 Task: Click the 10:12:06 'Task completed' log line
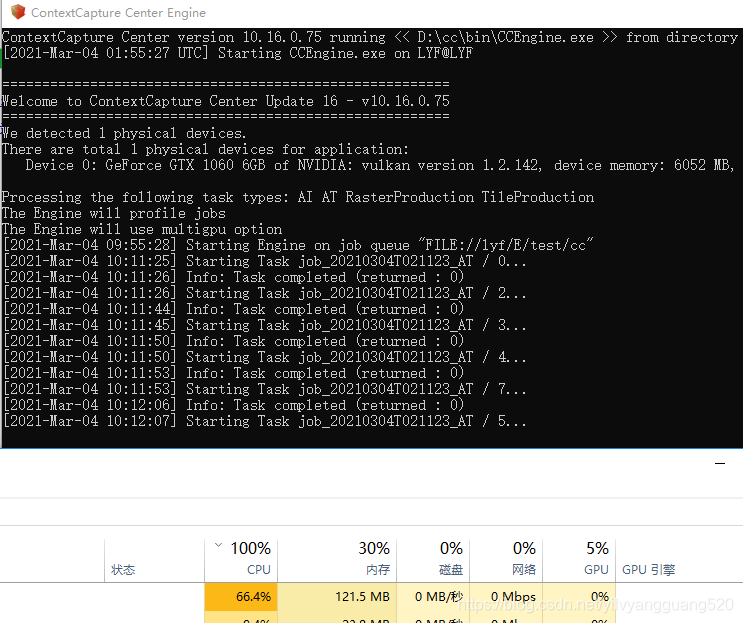234,405
